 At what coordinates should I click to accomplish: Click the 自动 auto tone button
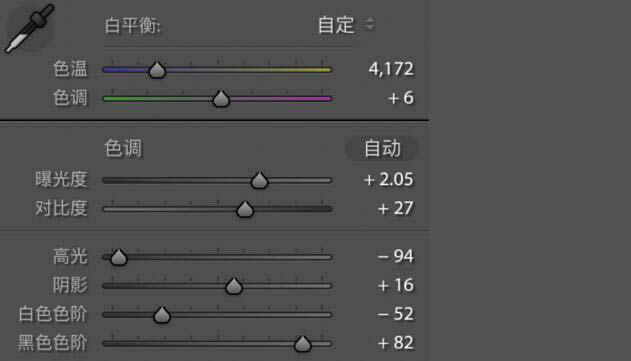click(x=382, y=149)
